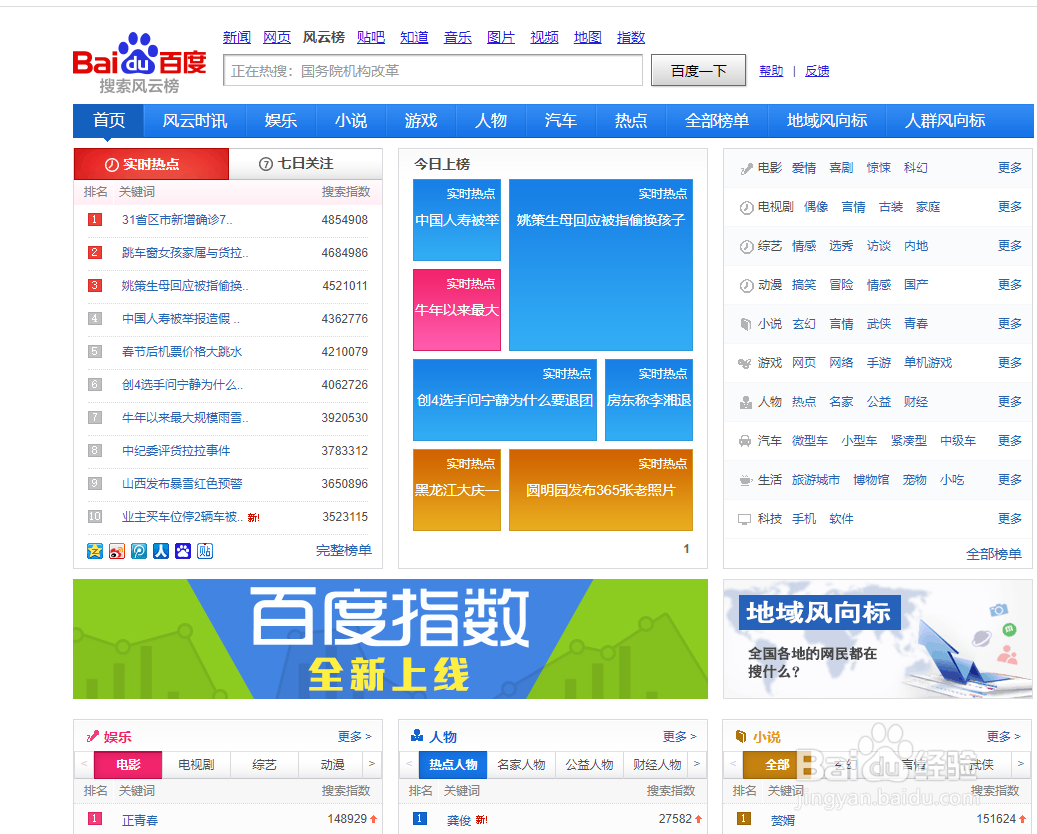
Task: Click the 游戏 category icon
Action: point(745,363)
